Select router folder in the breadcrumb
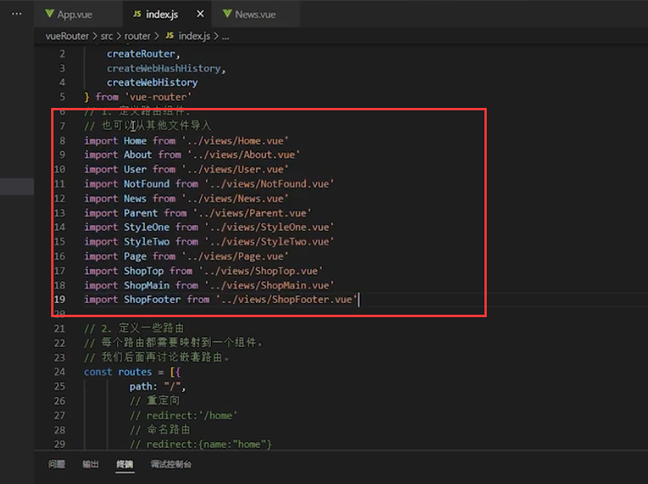 coord(137,36)
